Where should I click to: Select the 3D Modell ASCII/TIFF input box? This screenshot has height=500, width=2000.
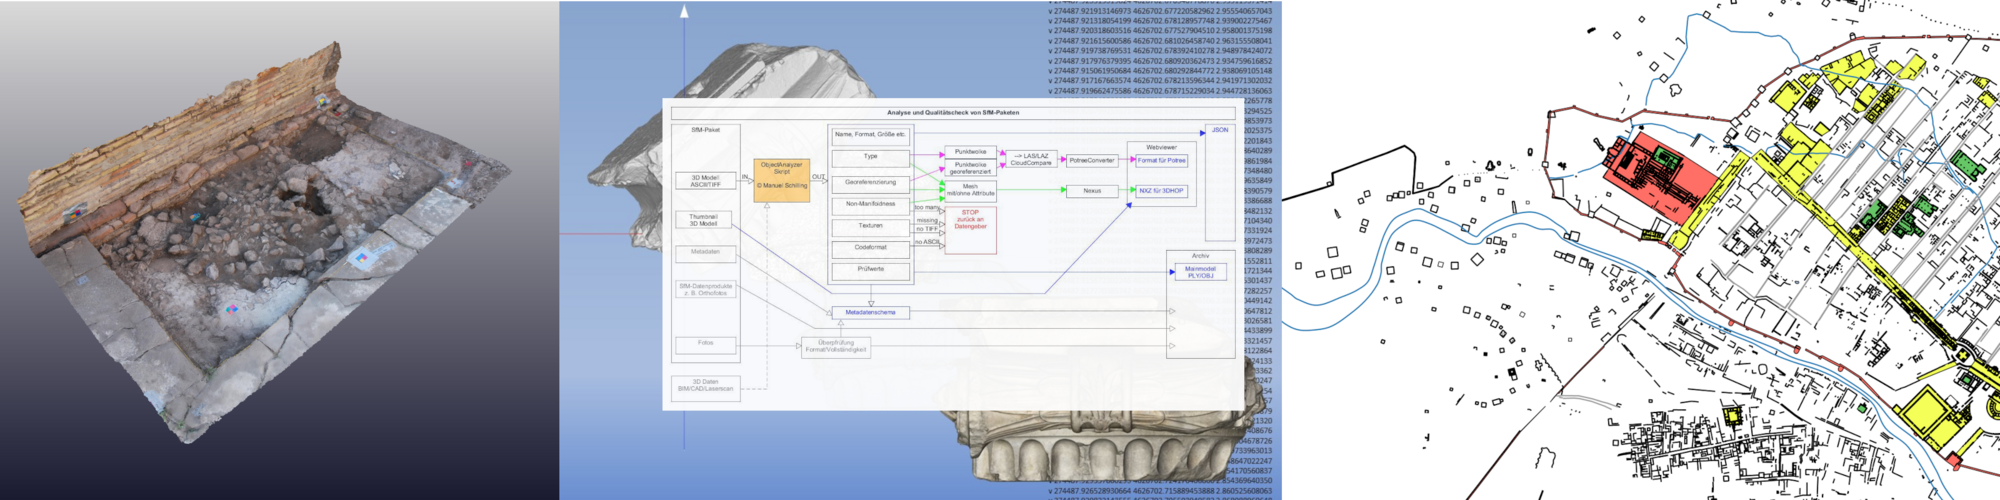pos(705,181)
